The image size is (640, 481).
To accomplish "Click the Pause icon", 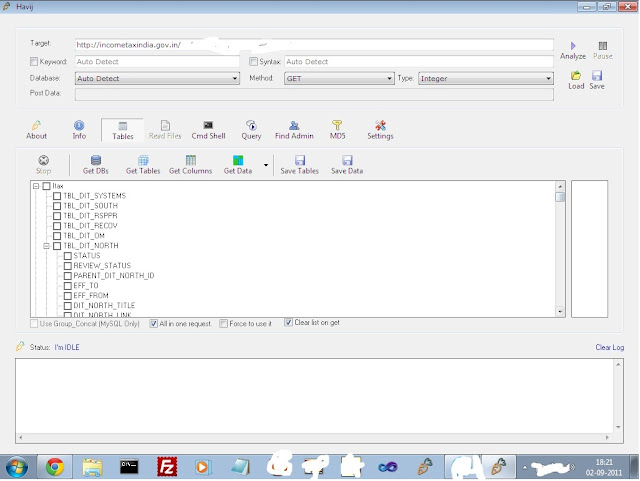I will point(602,45).
